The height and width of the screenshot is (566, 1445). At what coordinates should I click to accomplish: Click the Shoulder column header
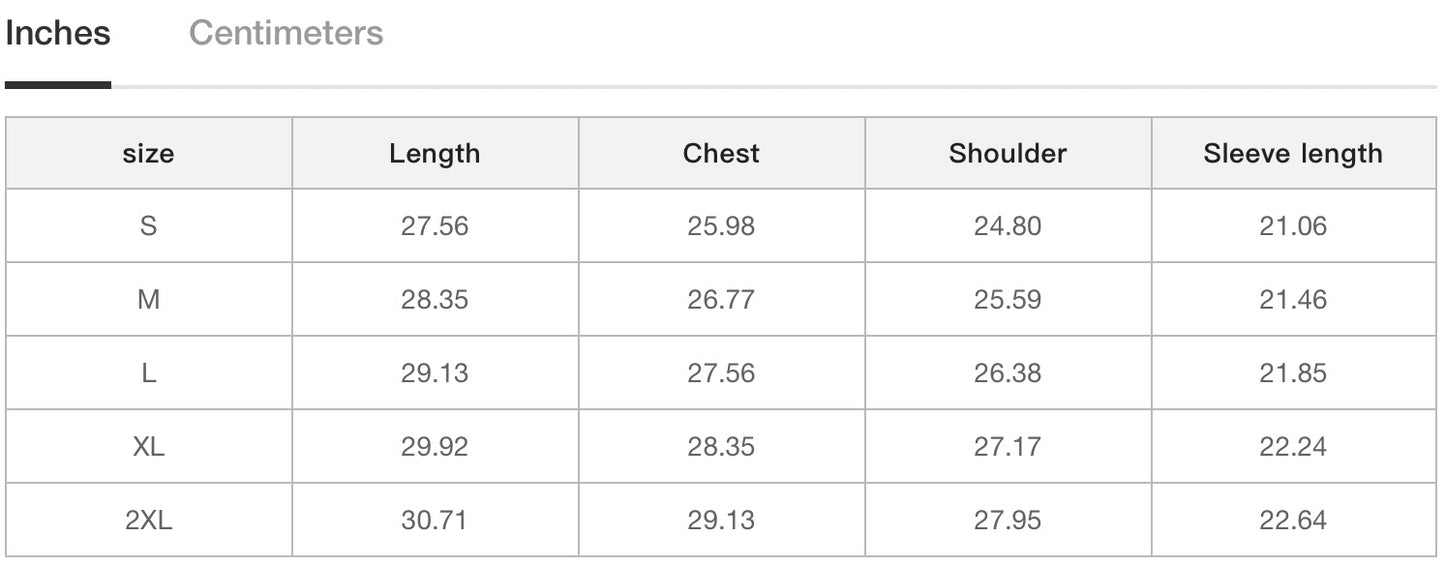coord(1007,153)
